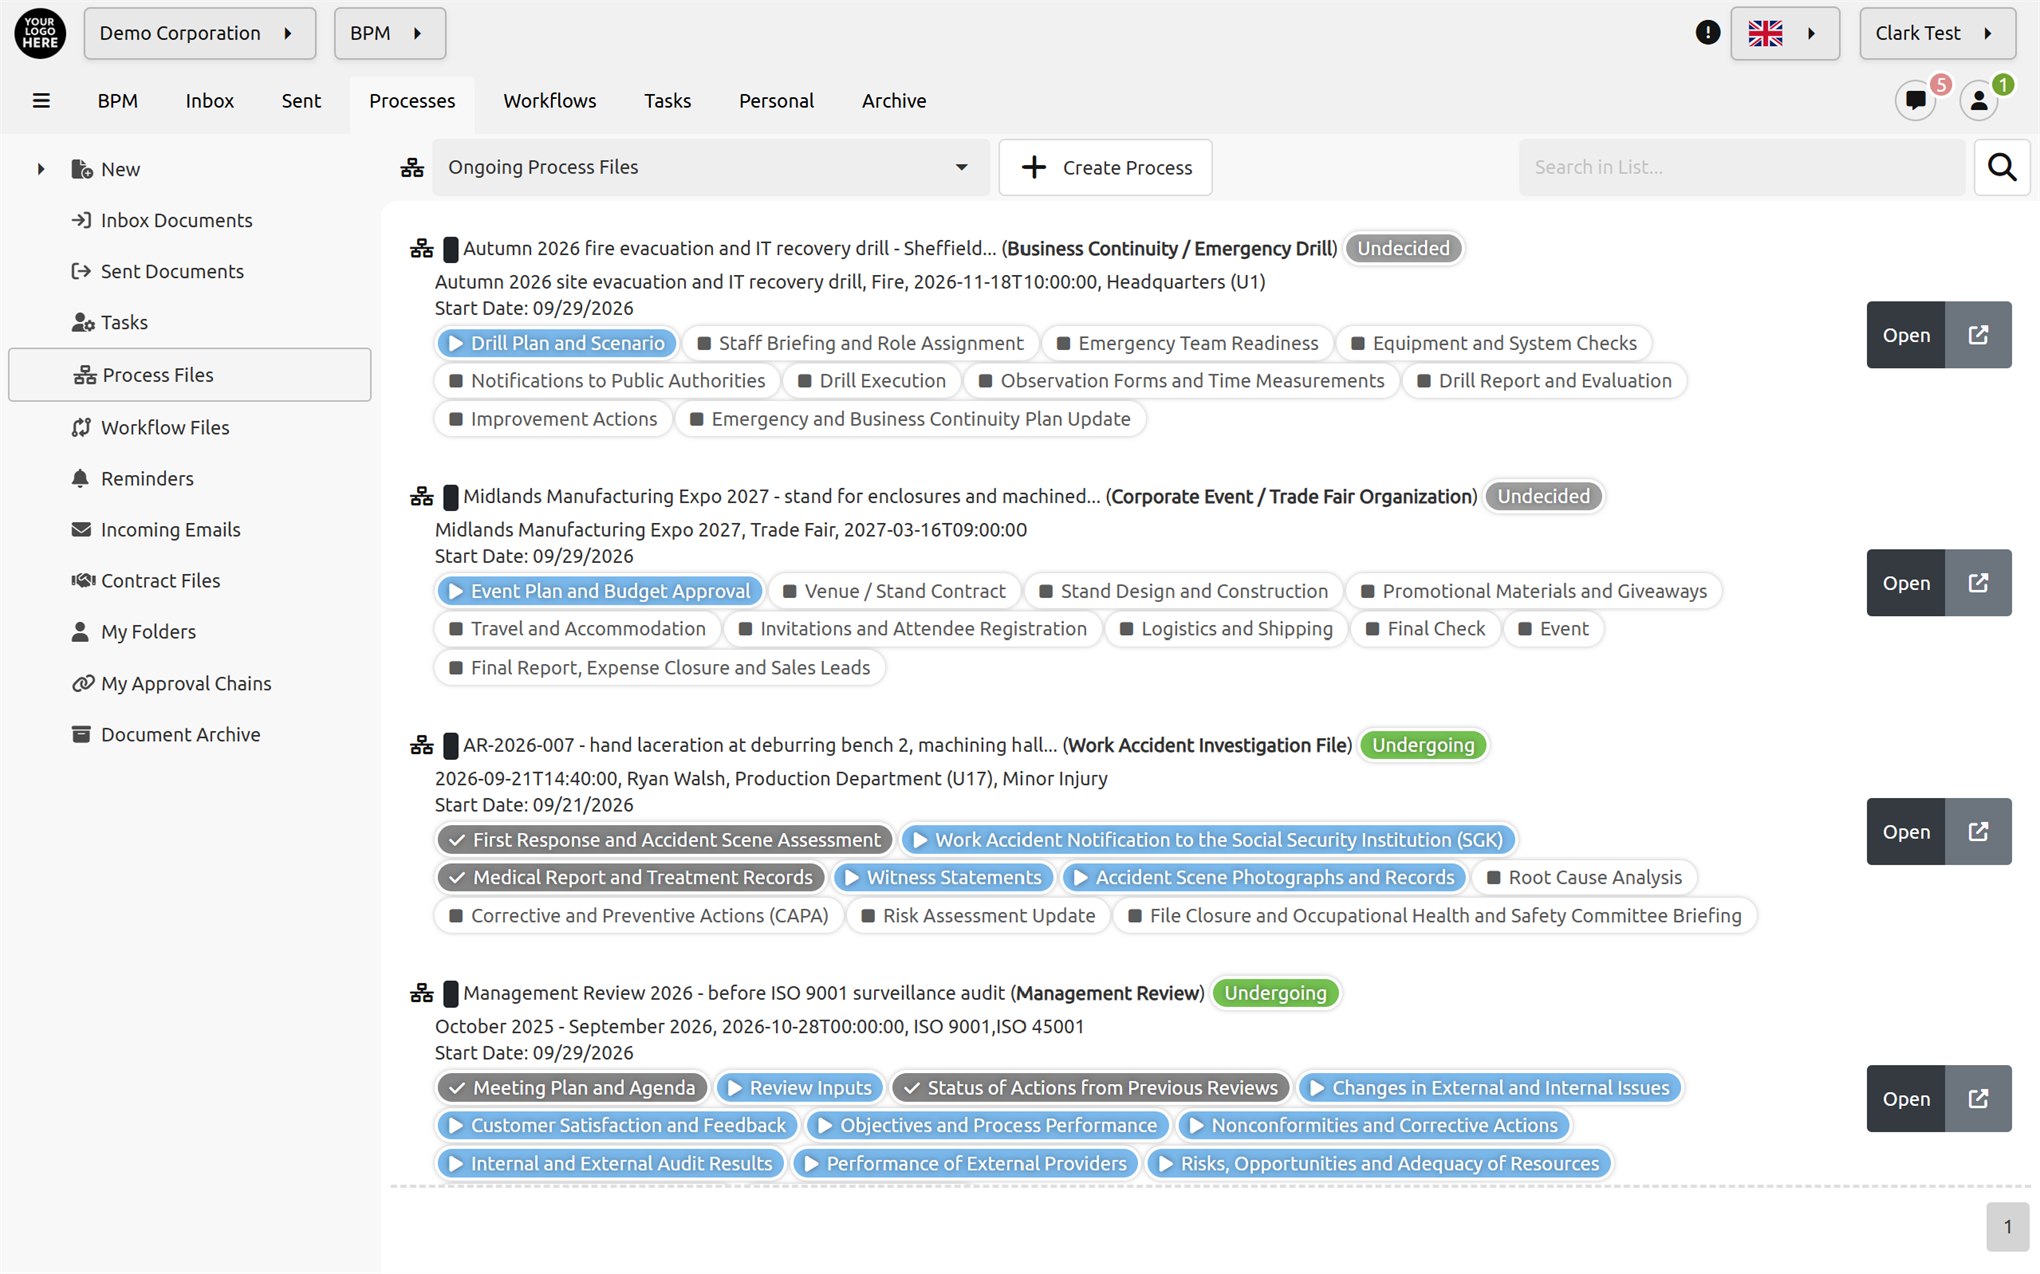Select the Meeting Plan and Agenda stage
This screenshot has width=2040, height=1274.
572,1088
